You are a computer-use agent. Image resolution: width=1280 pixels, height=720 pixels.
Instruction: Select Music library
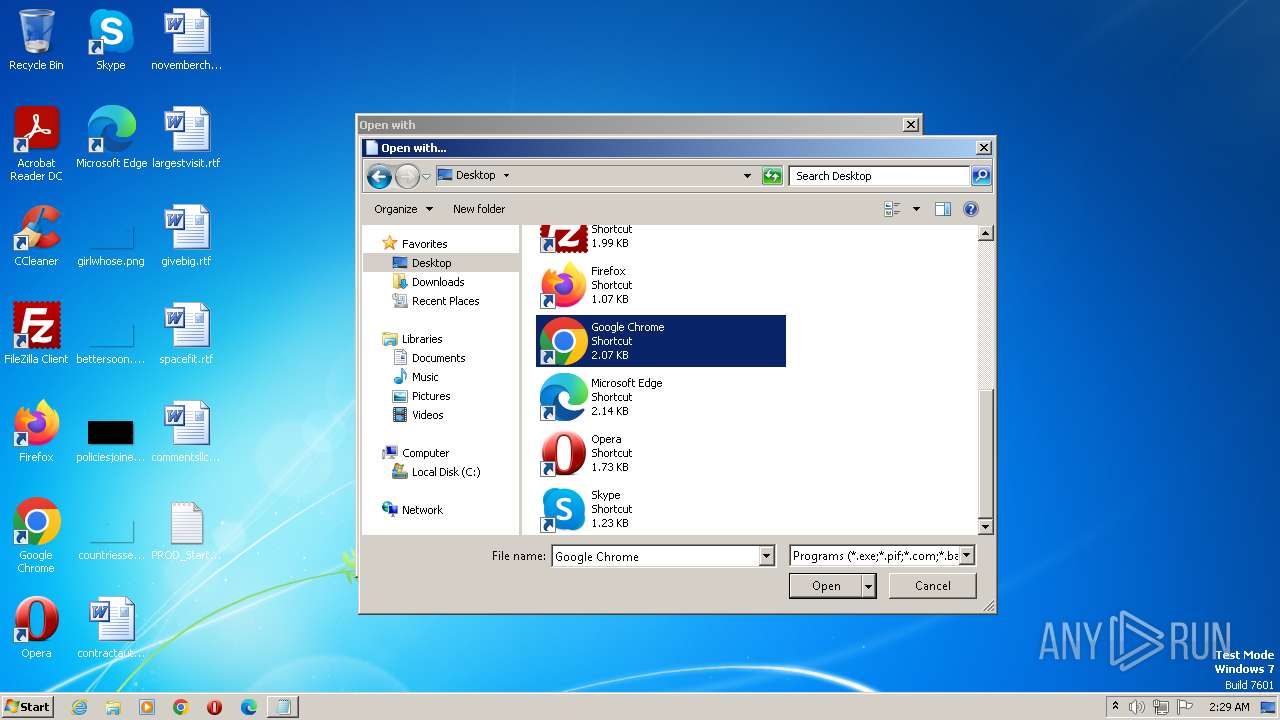click(x=425, y=377)
